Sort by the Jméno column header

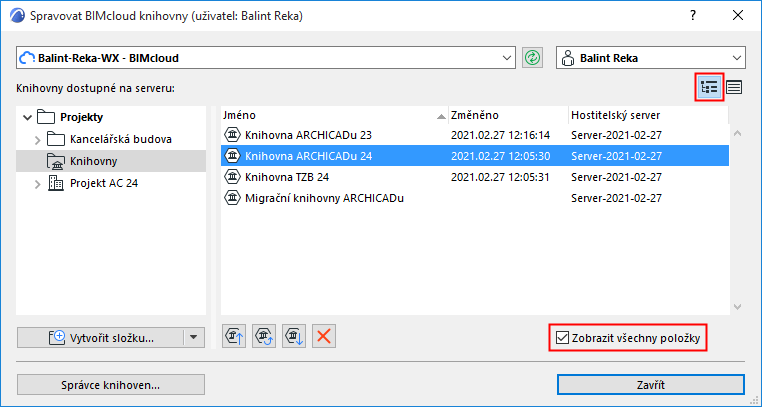(334, 116)
